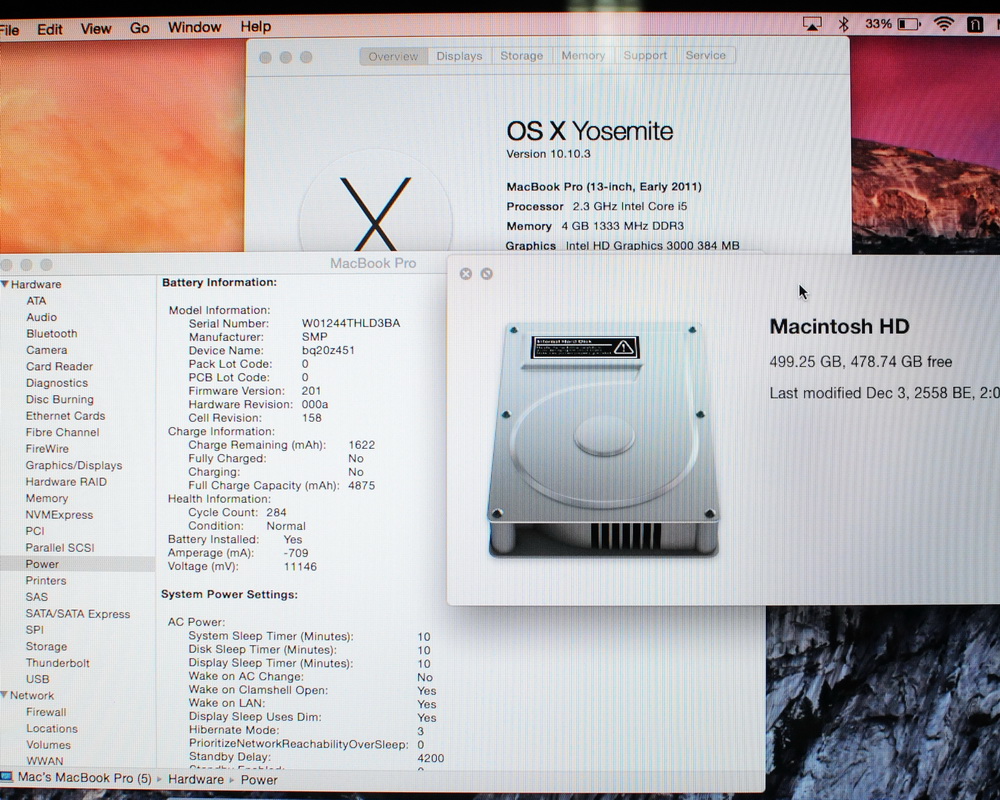Select Hardware RAID in the sidebar
This screenshot has height=800, width=1000.
[66, 482]
